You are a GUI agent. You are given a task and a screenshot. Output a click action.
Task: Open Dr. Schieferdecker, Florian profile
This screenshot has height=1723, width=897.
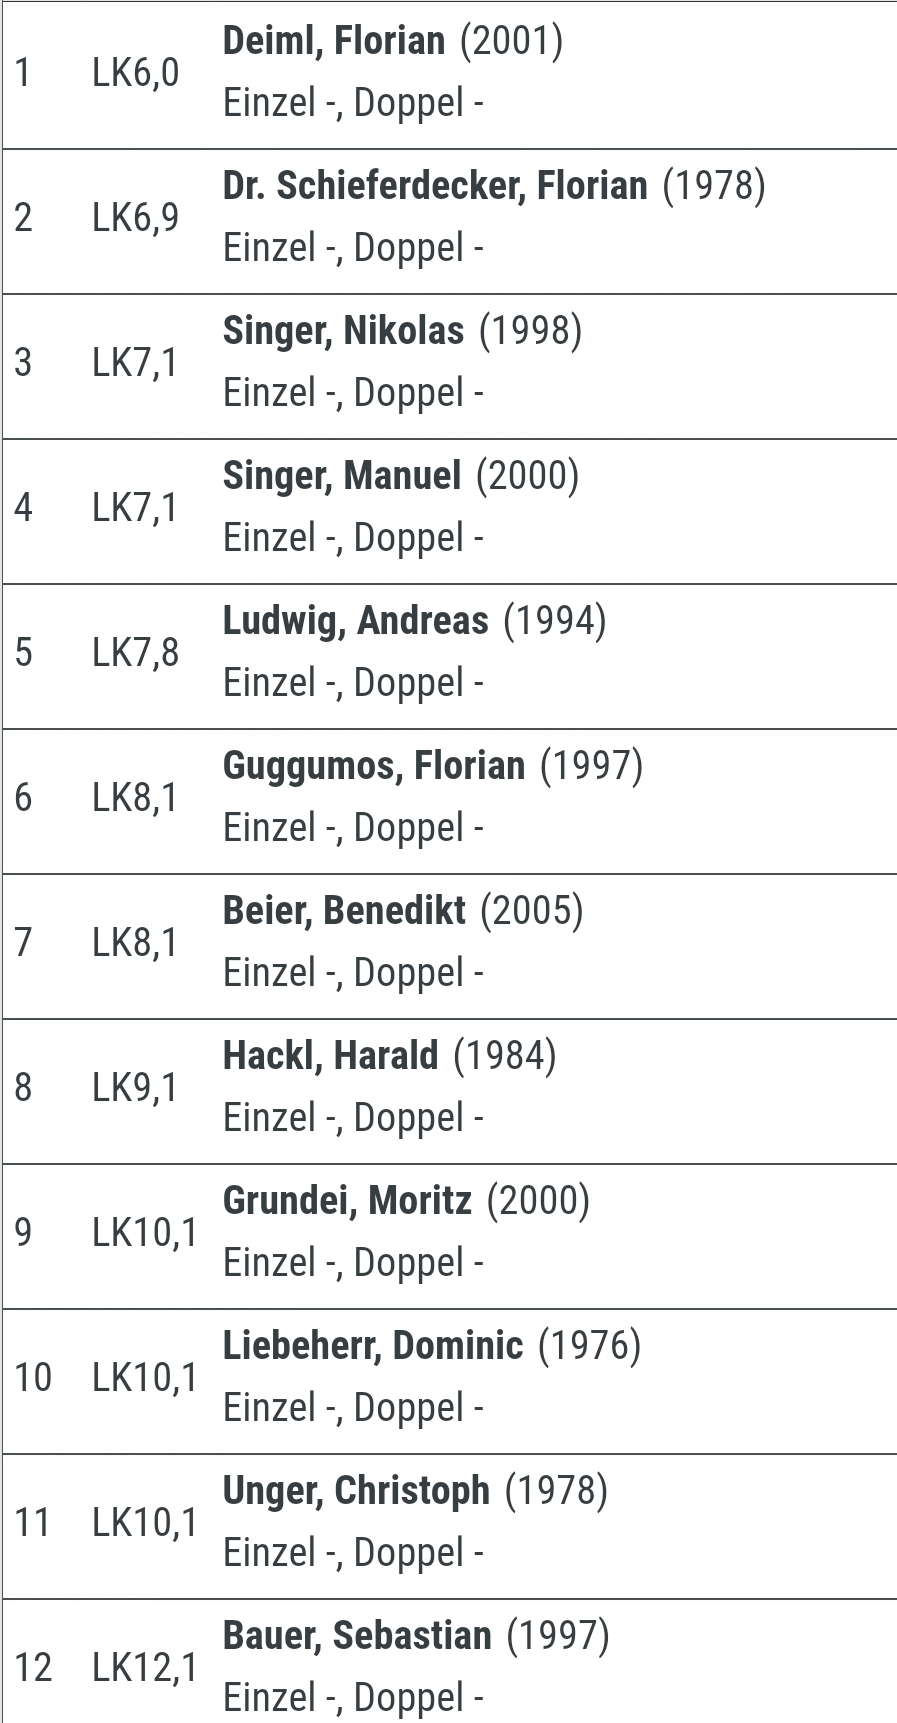(435, 186)
